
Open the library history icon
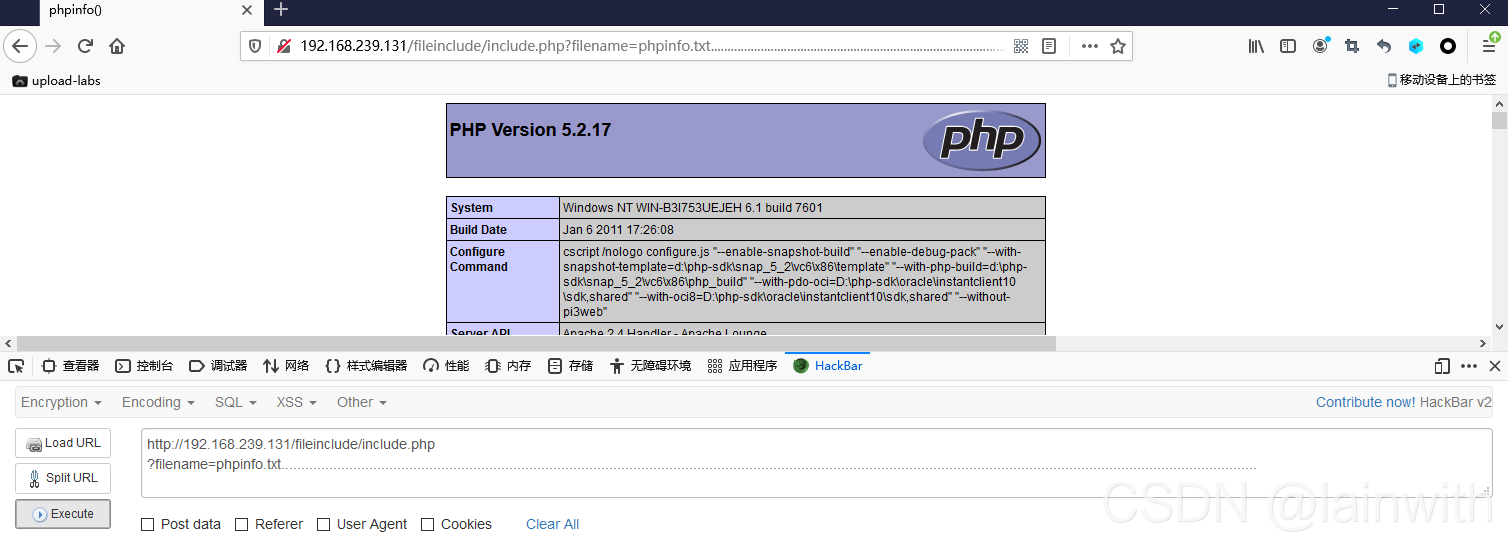pyautogui.click(x=1256, y=46)
